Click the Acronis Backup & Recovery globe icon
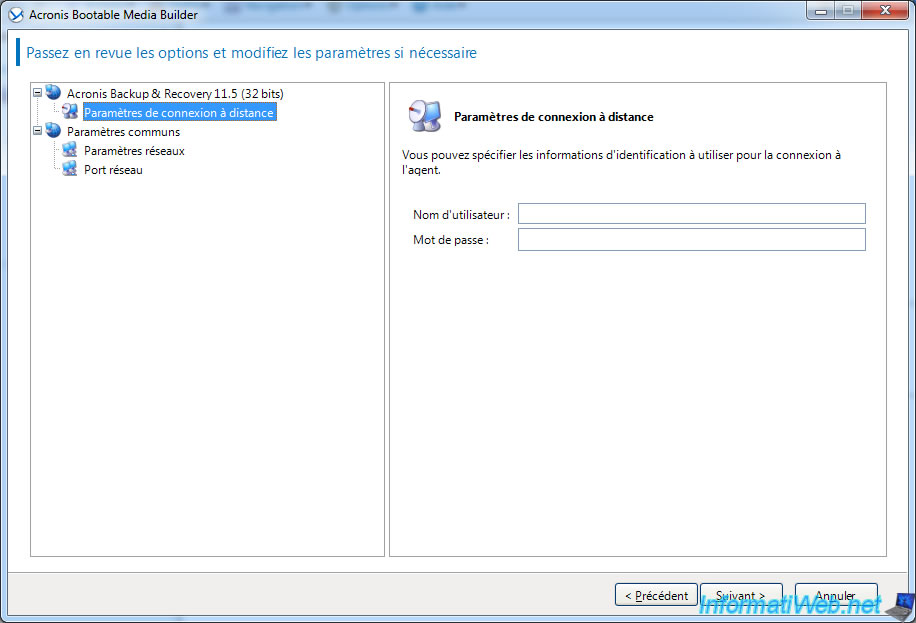Screen dimensions: 916x623 [x=53, y=92]
